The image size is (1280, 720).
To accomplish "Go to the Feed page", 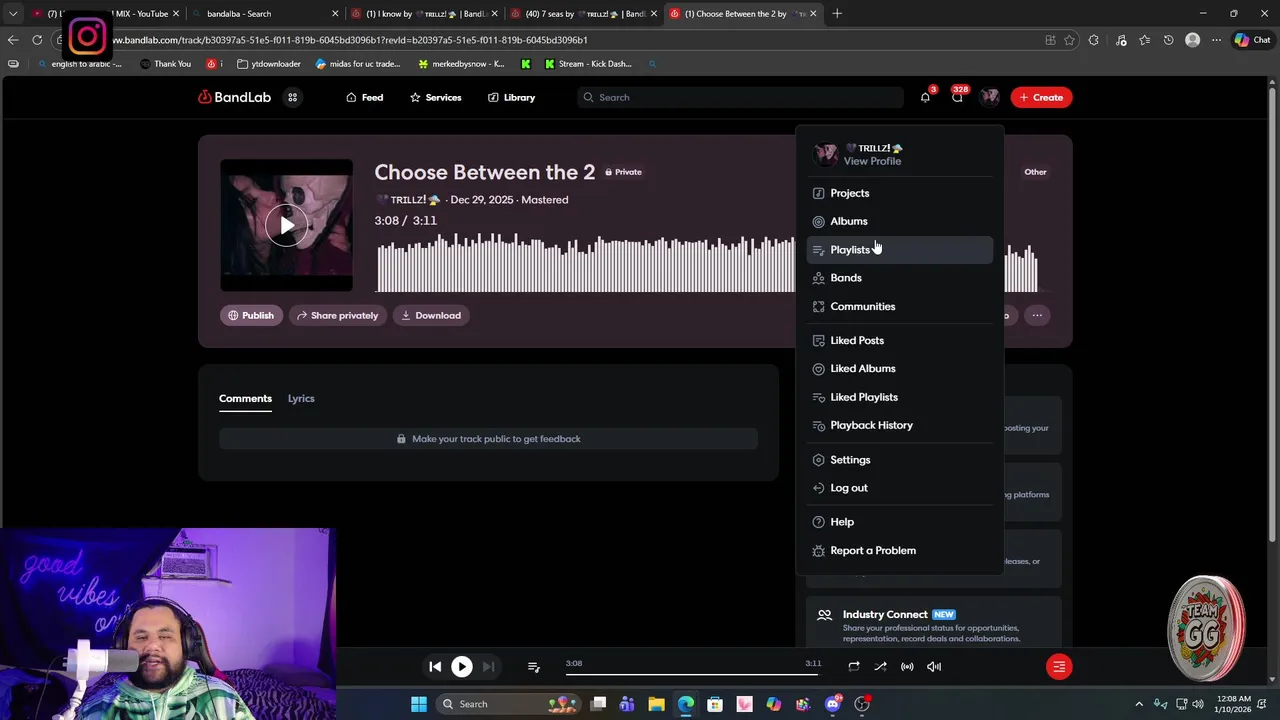I will [x=364, y=97].
